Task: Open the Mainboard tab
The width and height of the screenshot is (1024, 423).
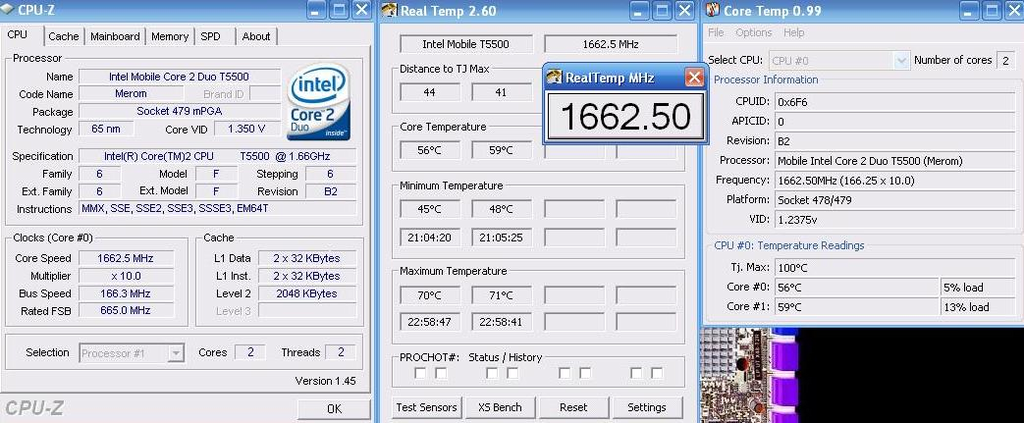Action: pyautogui.click(x=115, y=37)
